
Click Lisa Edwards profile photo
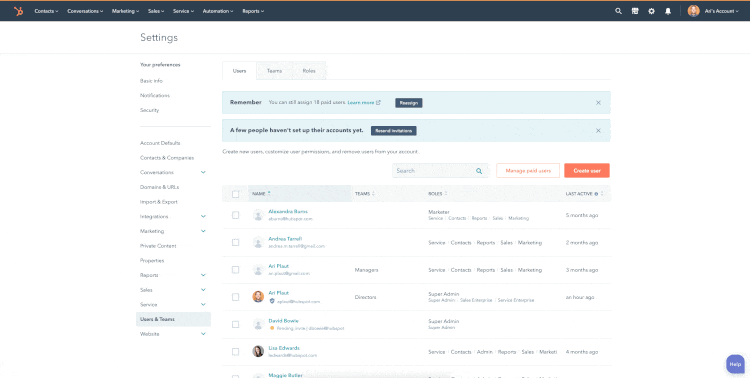pyautogui.click(x=258, y=352)
